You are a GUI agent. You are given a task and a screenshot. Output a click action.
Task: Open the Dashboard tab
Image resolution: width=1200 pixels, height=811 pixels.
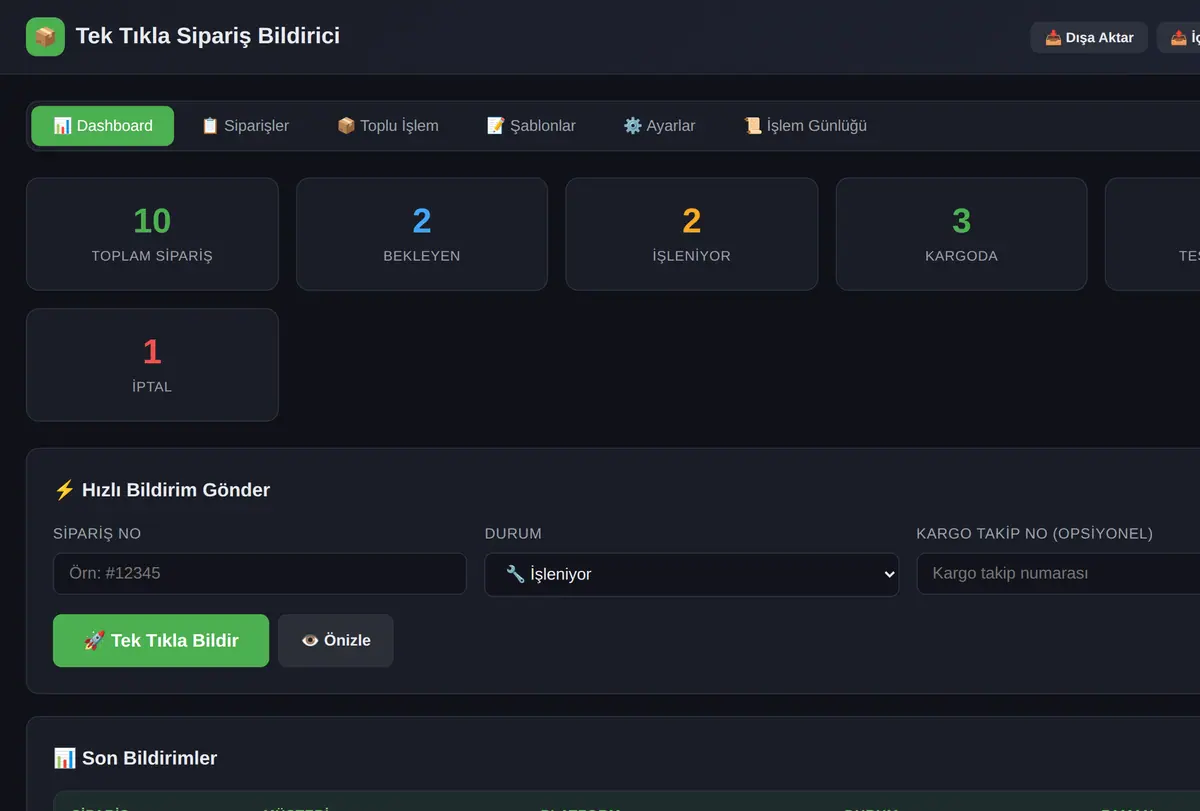[102, 126]
